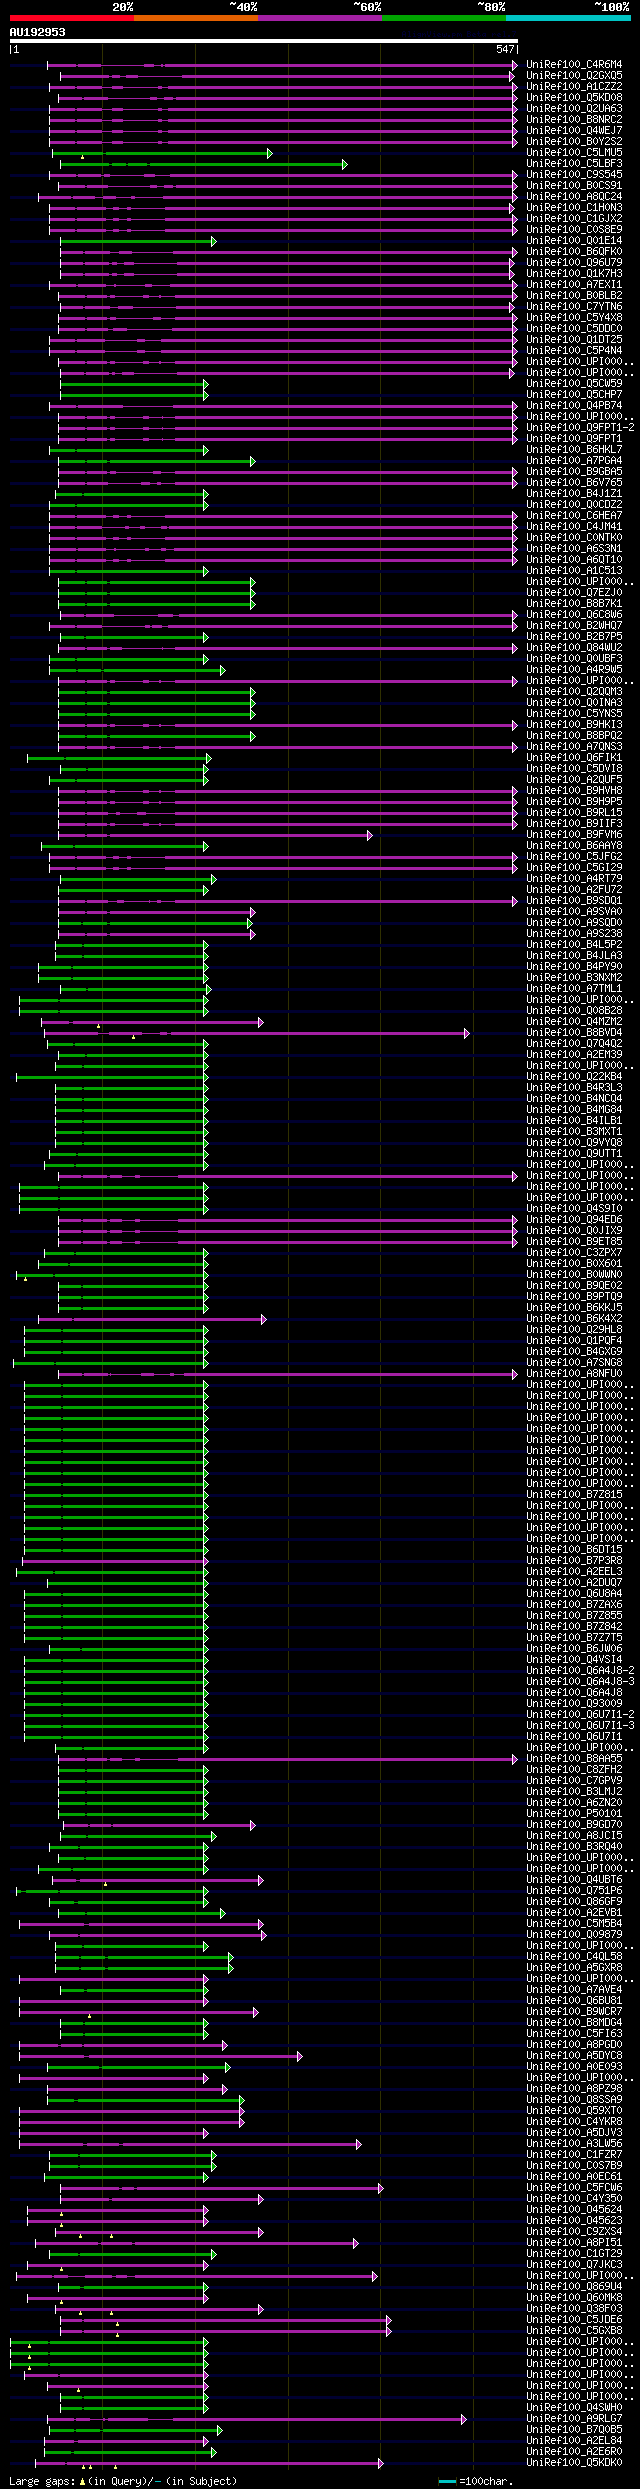The width and height of the screenshot is (640, 2489).
Task: Select the UniRef100_C1H0N3 label
Action: coord(574,208)
